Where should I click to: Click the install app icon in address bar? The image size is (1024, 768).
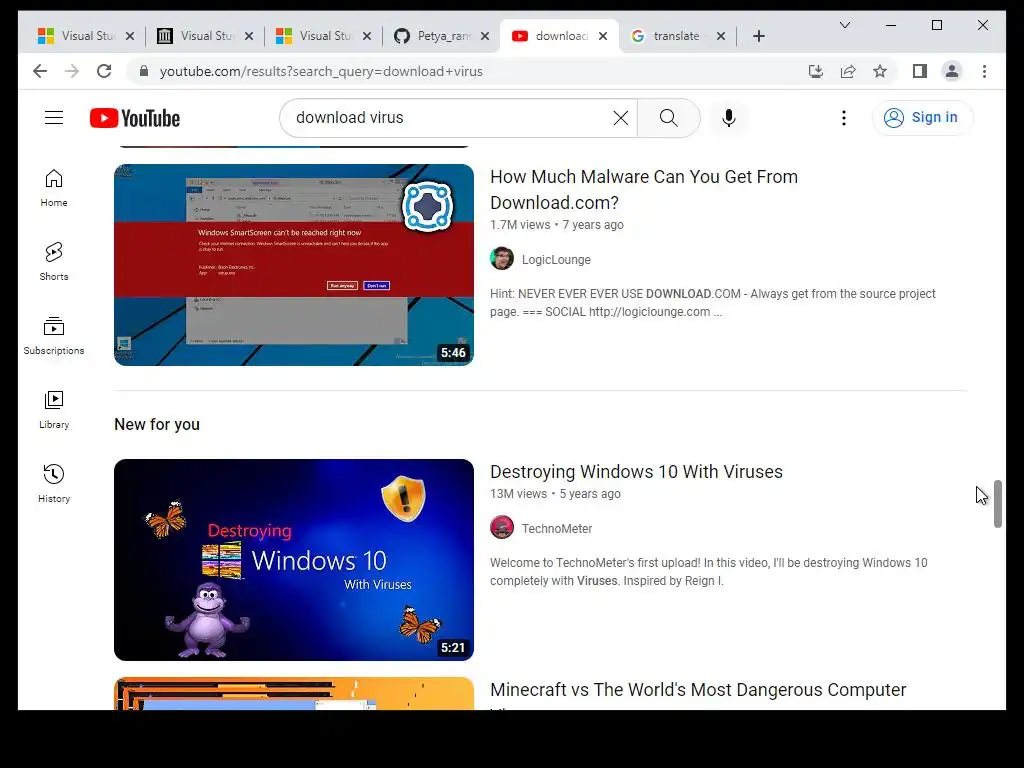(x=816, y=71)
